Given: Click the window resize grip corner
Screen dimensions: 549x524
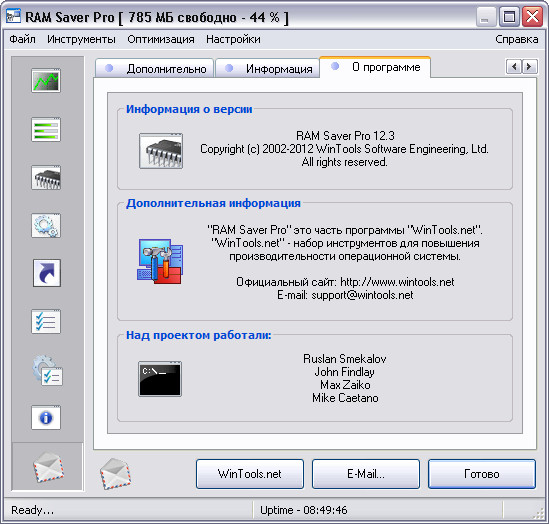Looking at the screenshot, I should [538, 513].
